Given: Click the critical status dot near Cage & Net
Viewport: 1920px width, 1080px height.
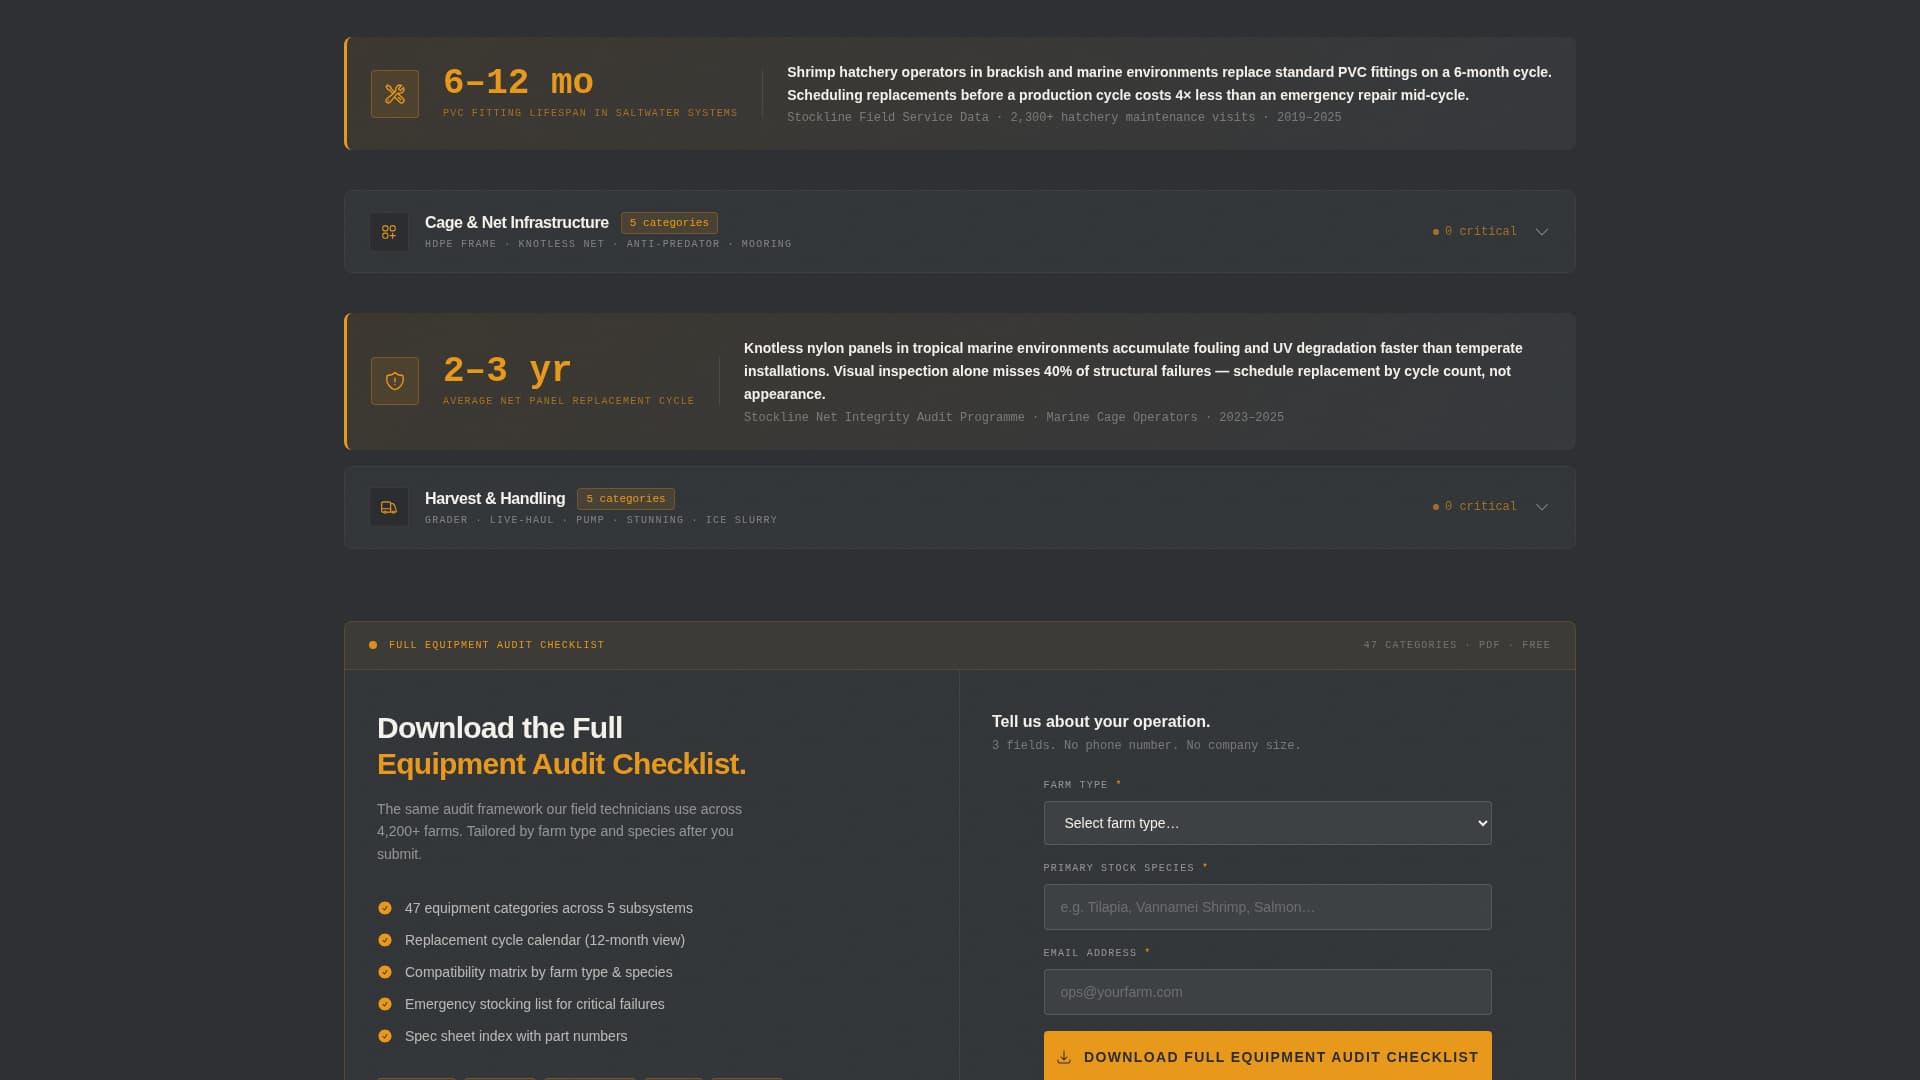Looking at the screenshot, I should pos(1437,231).
